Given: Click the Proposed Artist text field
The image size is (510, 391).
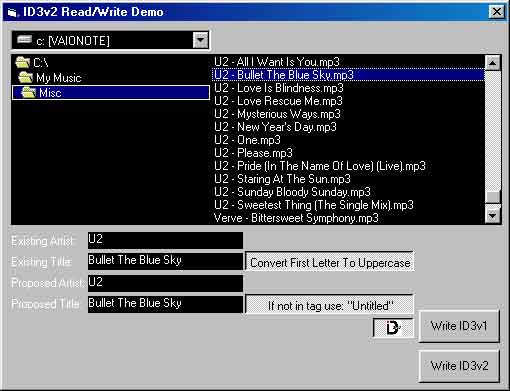Looking at the screenshot, I should point(165,283).
